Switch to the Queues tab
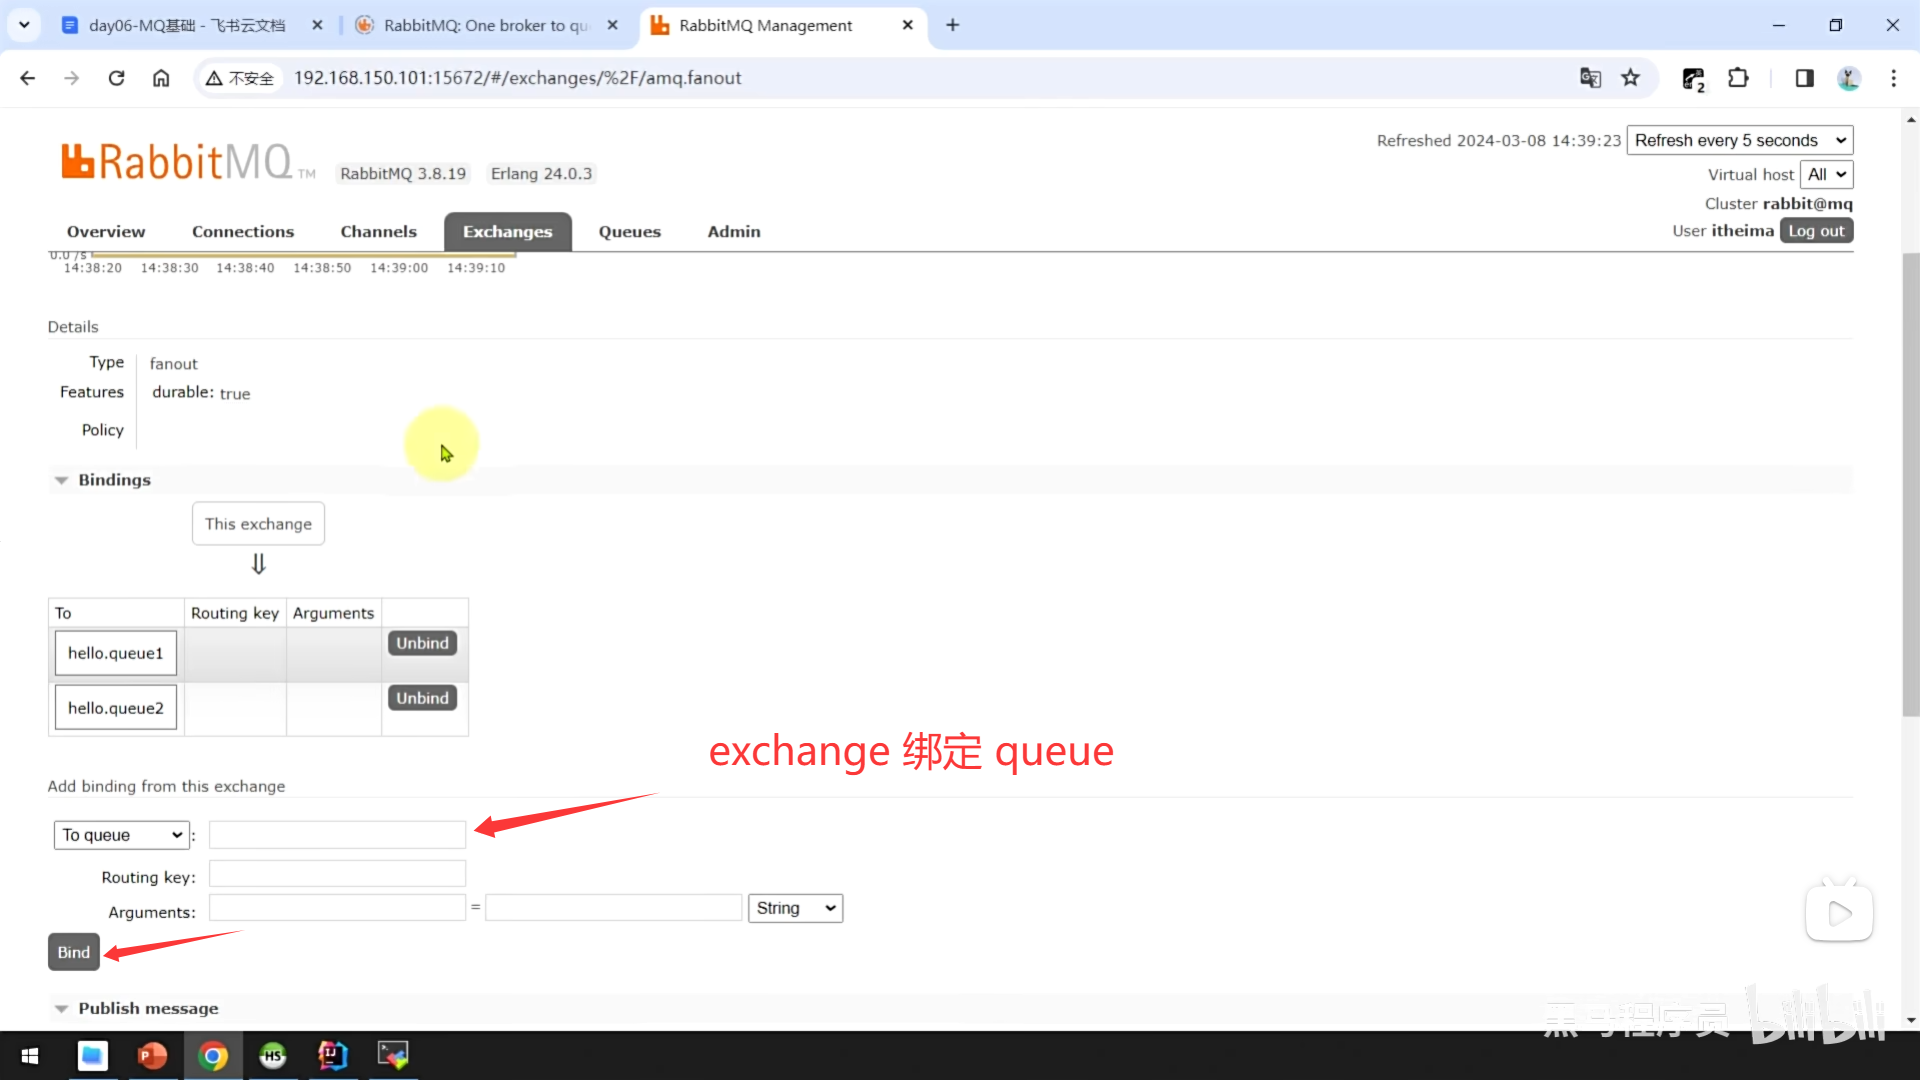Image resolution: width=1920 pixels, height=1080 pixels. point(629,231)
